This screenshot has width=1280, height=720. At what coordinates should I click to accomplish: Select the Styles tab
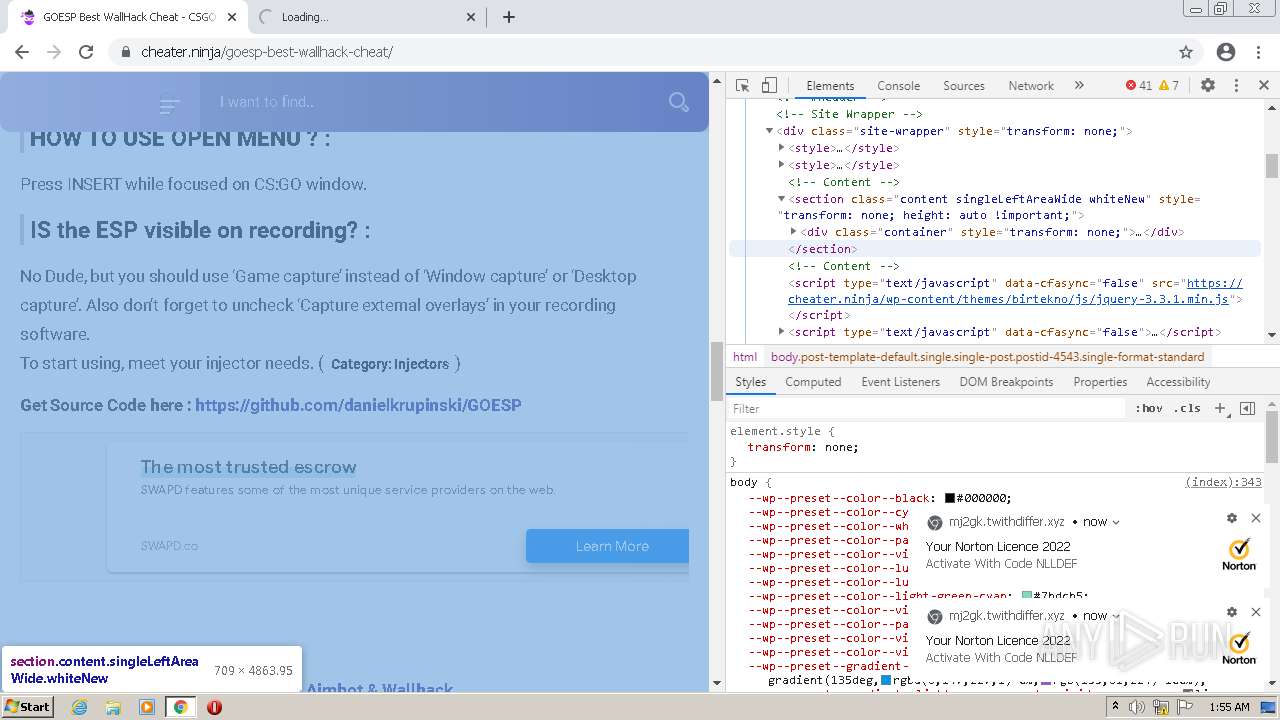[750, 382]
